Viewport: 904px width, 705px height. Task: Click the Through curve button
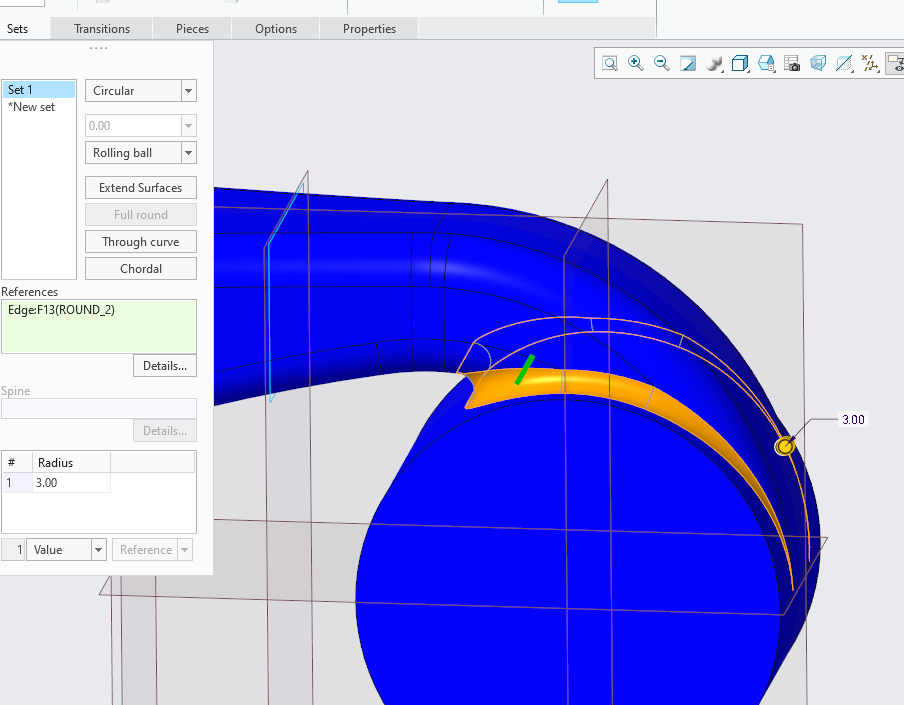coord(140,241)
